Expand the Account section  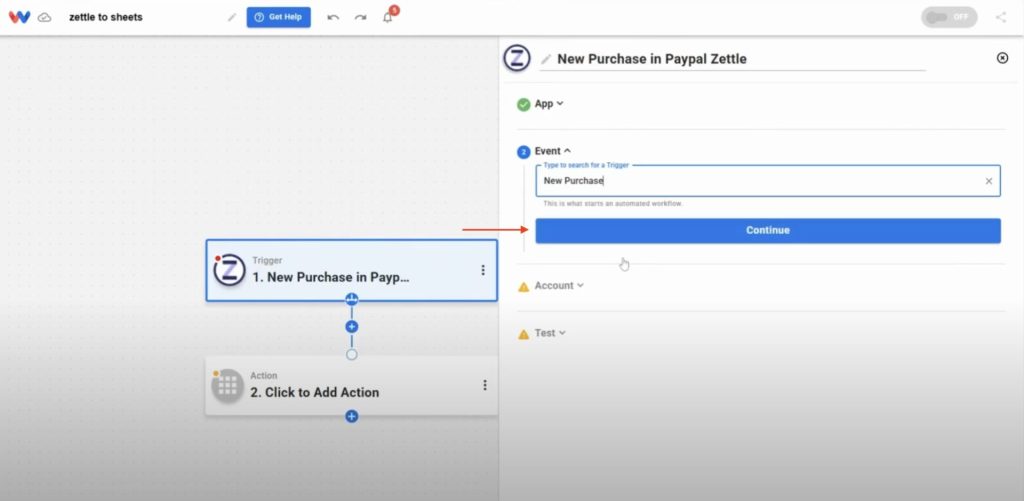559,285
